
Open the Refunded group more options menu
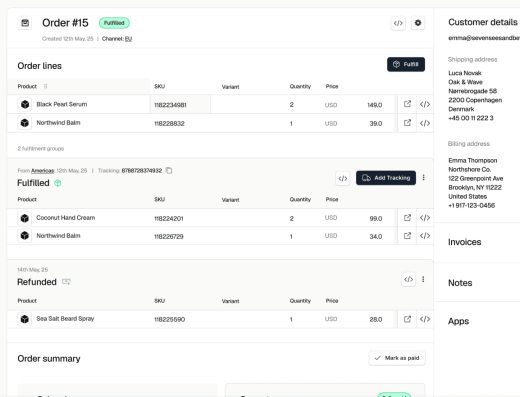pyautogui.click(x=423, y=279)
